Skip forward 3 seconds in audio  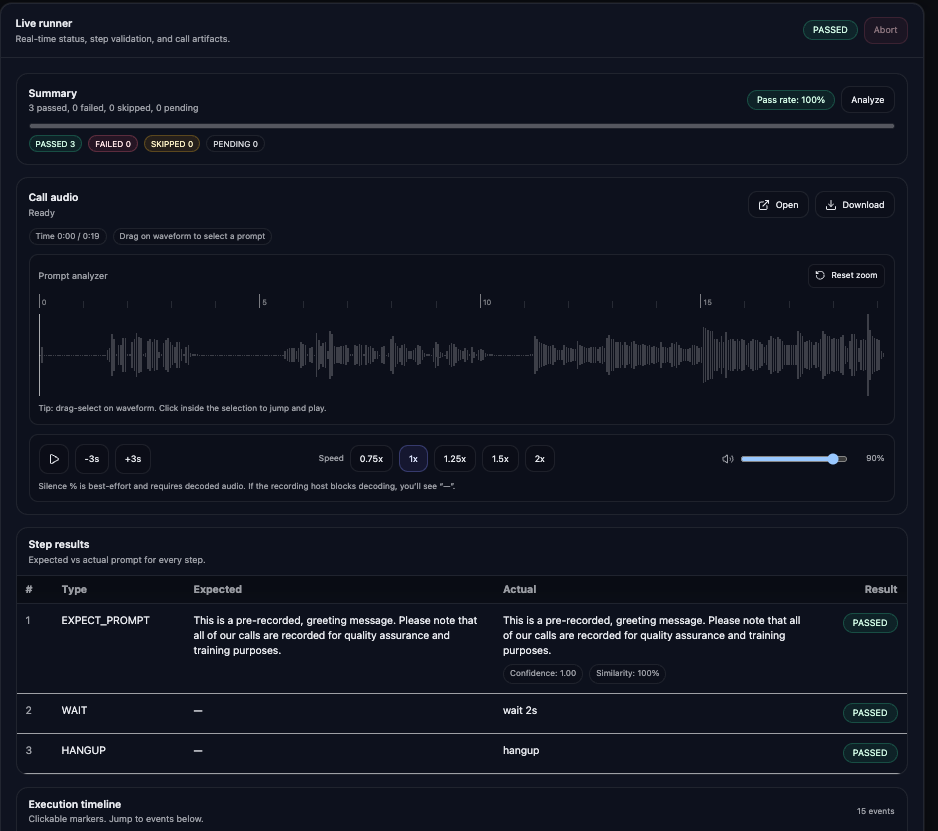(133, 459)
